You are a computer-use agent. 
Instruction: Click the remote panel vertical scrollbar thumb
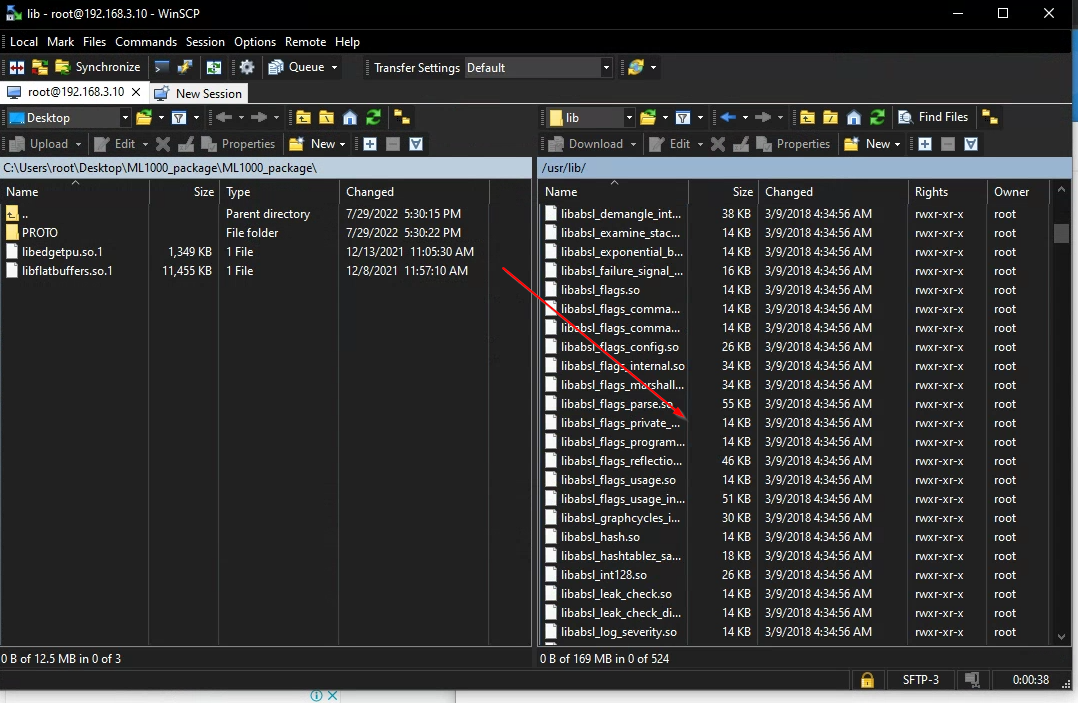[x=1062, y=232]
